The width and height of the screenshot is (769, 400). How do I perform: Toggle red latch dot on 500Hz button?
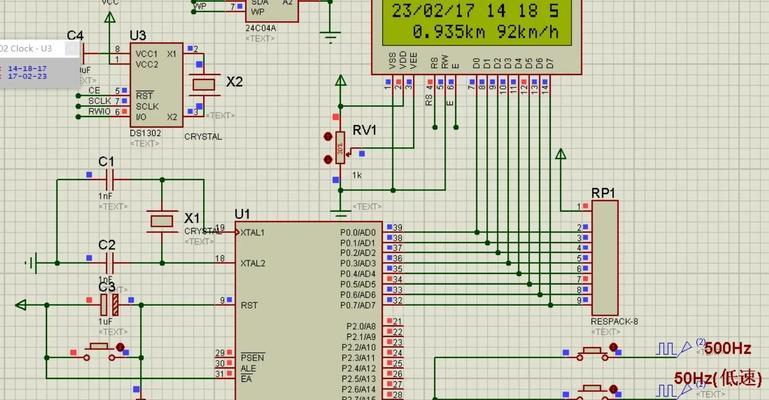[613, 347]
